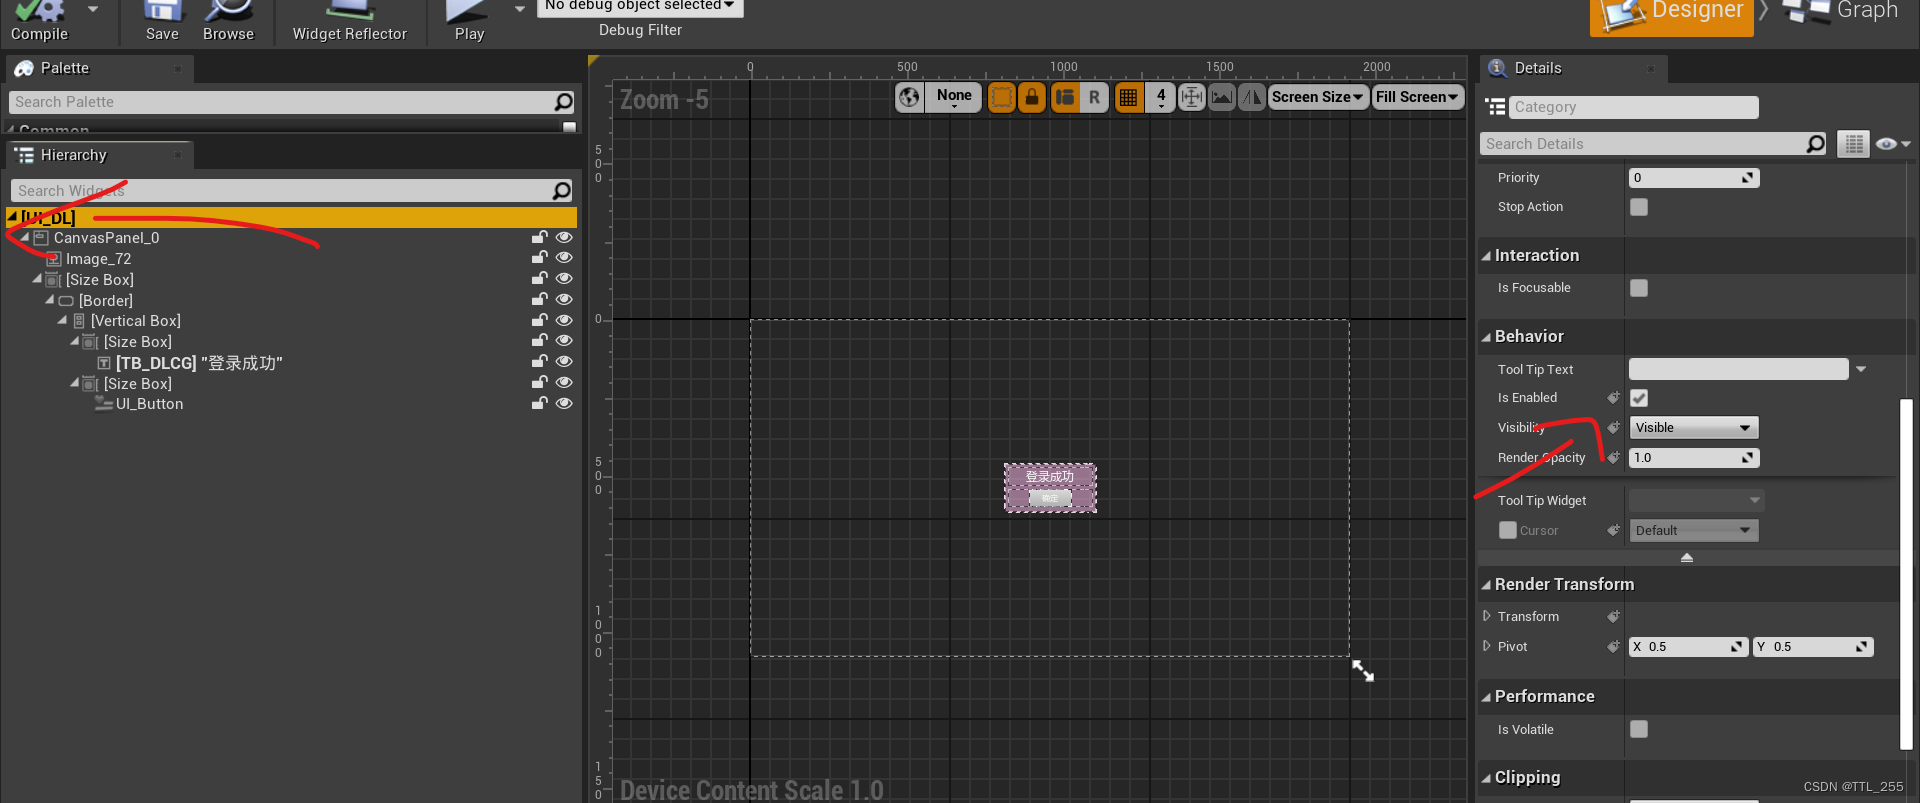Screen dimensions: 1920x803
Task: Toggle the designer layout mode icon
Action: pyautogui.click(x=1065, y=97)
